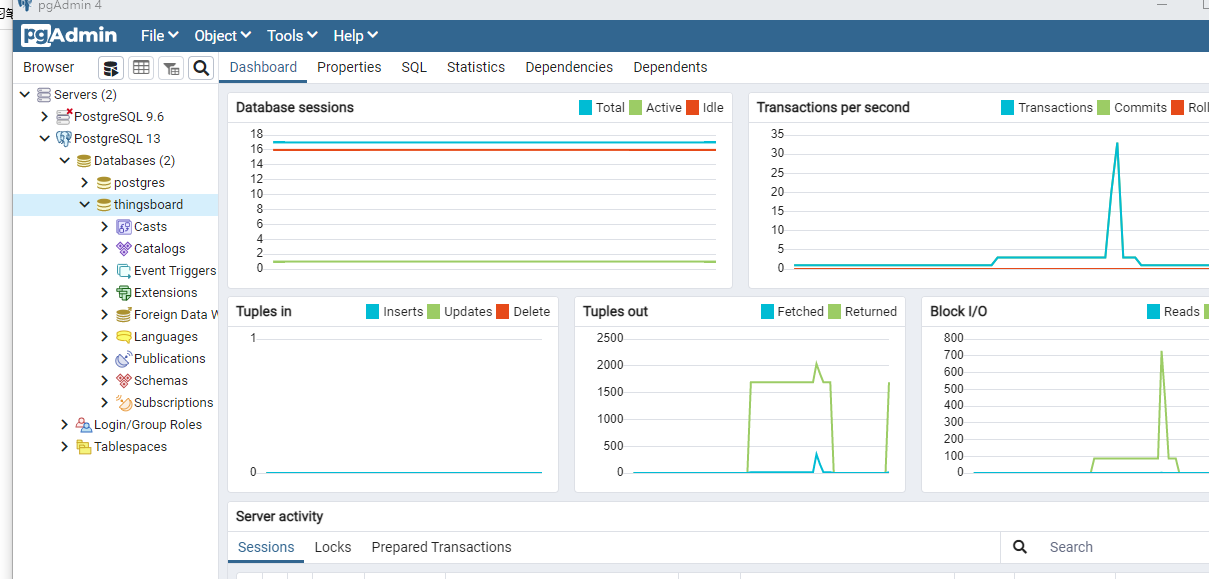Click the Active legend color swatch
Viewport: 1209px width, 579px height.
pos(636,107)
